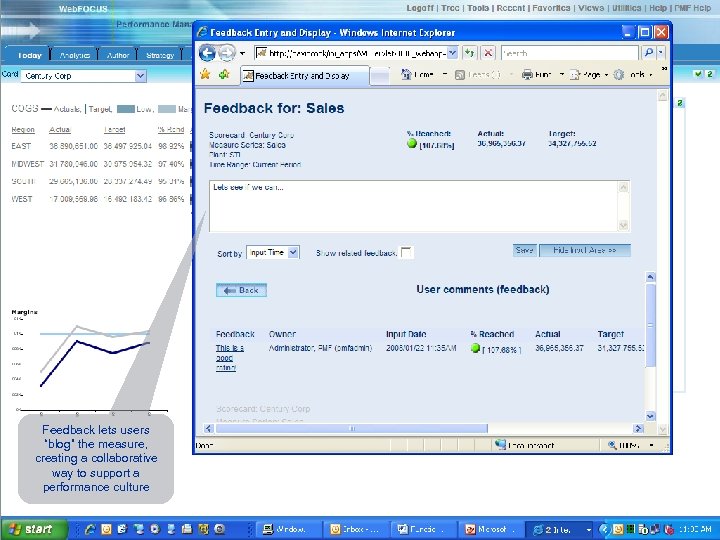The image size is (720, 540).
Task: Click the inner vertical scrollbar down arrow
Action: click(x=651, y=416)
